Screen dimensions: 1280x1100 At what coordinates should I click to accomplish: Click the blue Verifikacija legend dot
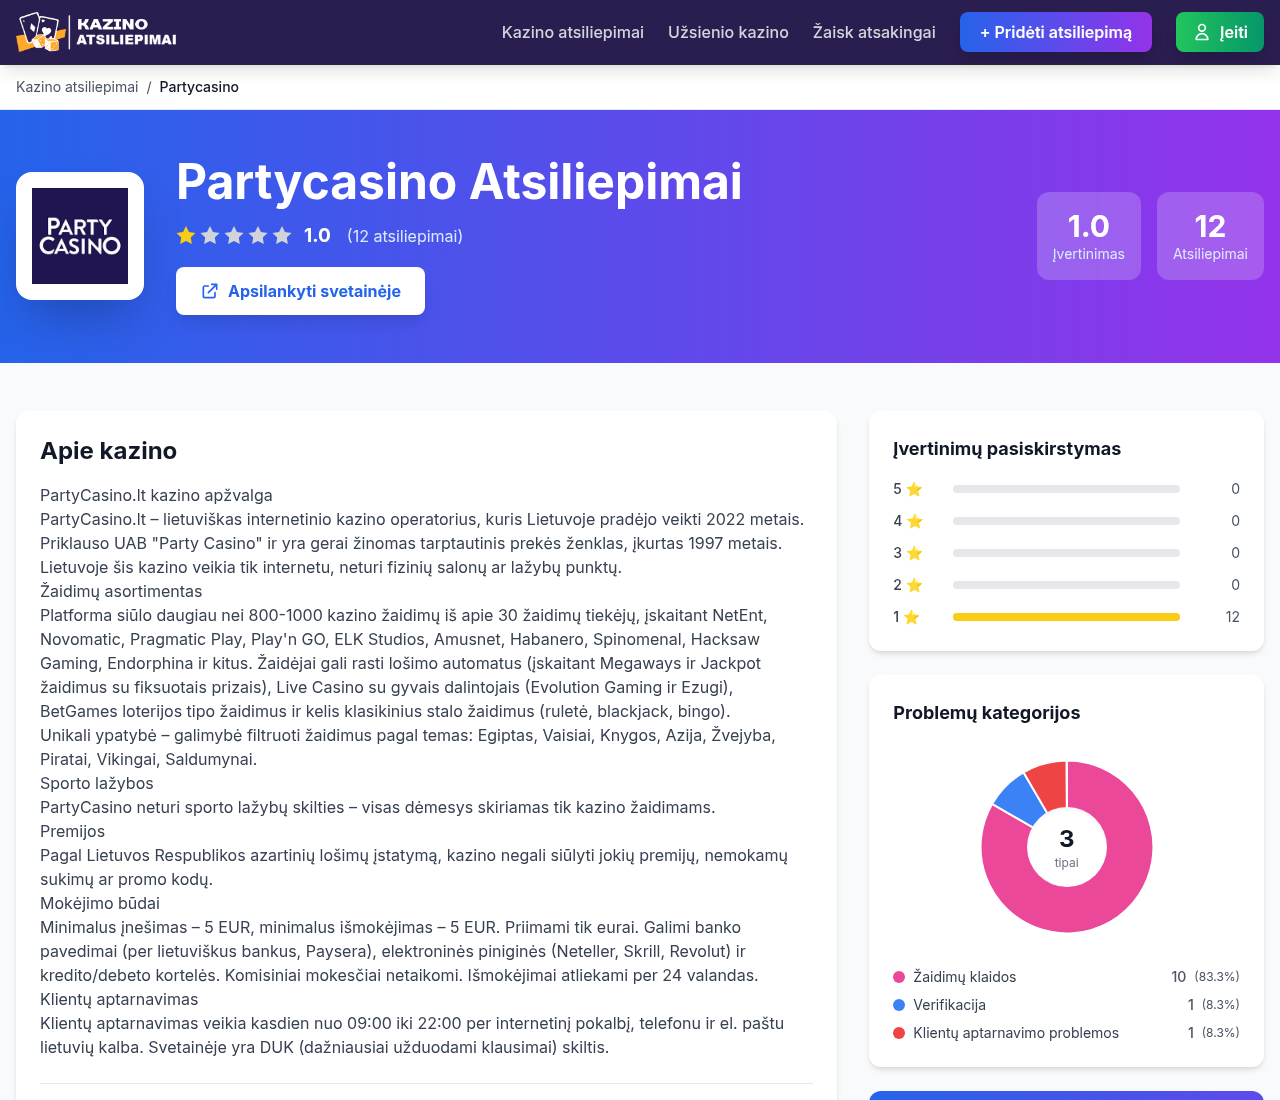(x=899, y=1005)
